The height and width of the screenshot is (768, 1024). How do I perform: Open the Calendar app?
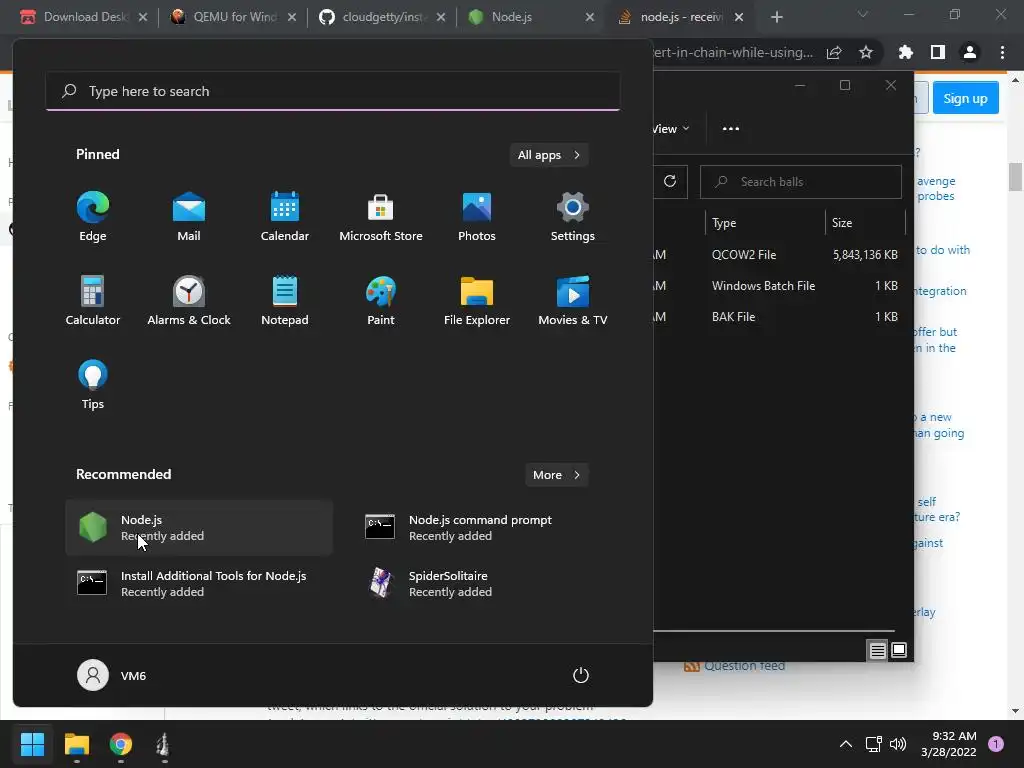coord(285,217)
